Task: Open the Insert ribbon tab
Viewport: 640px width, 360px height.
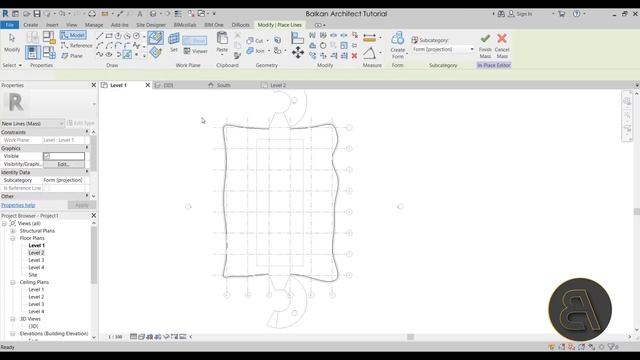Action: (x=52, y=25)
